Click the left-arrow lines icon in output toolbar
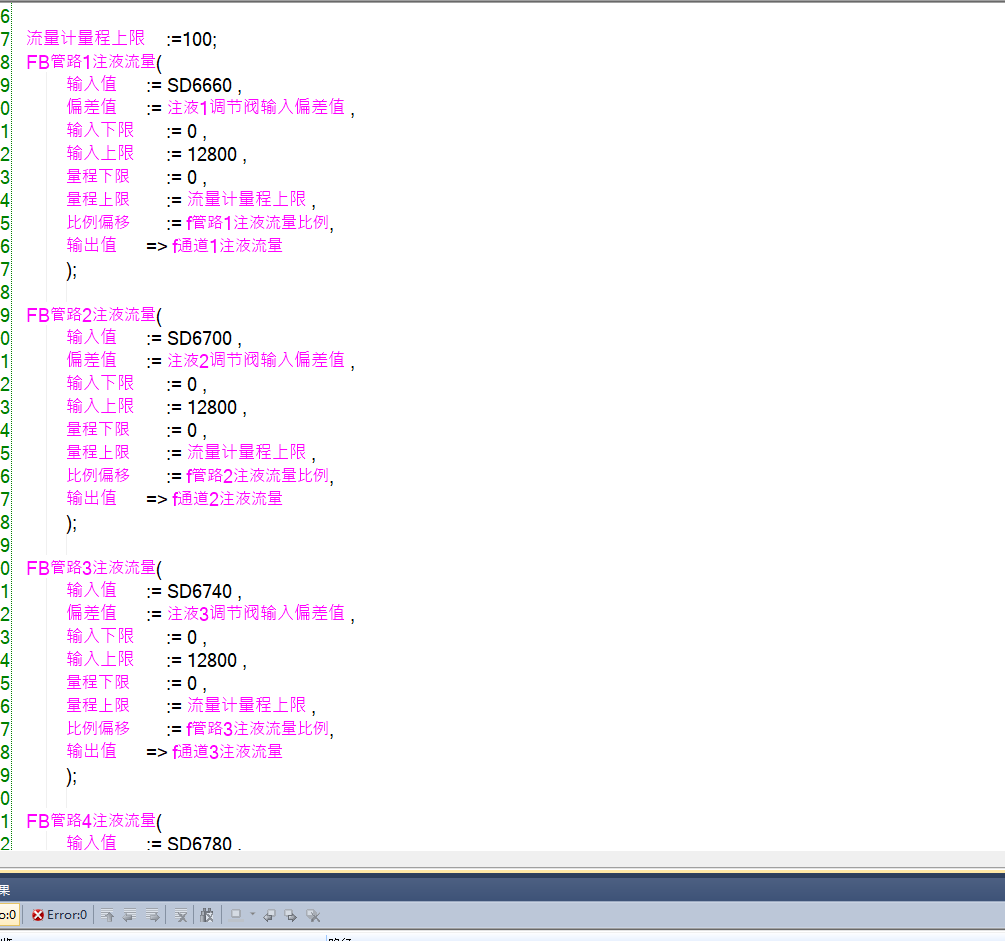 [129, 914]
